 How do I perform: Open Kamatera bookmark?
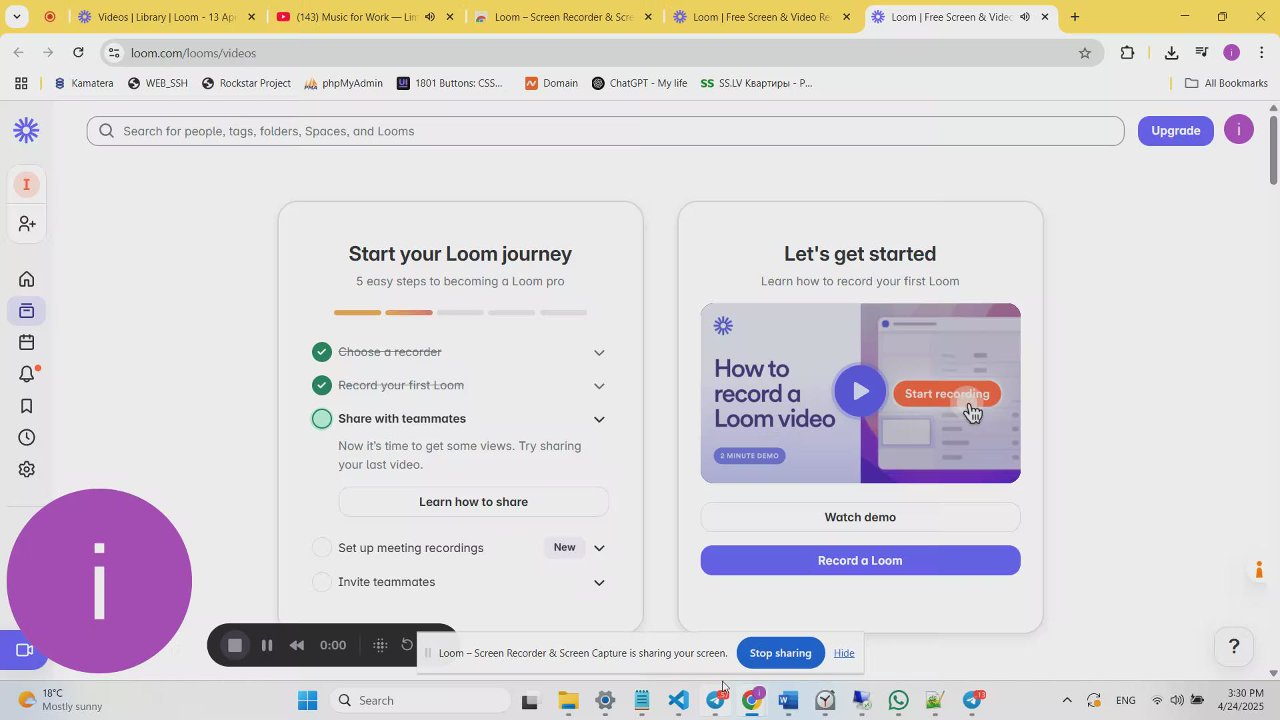83,83
